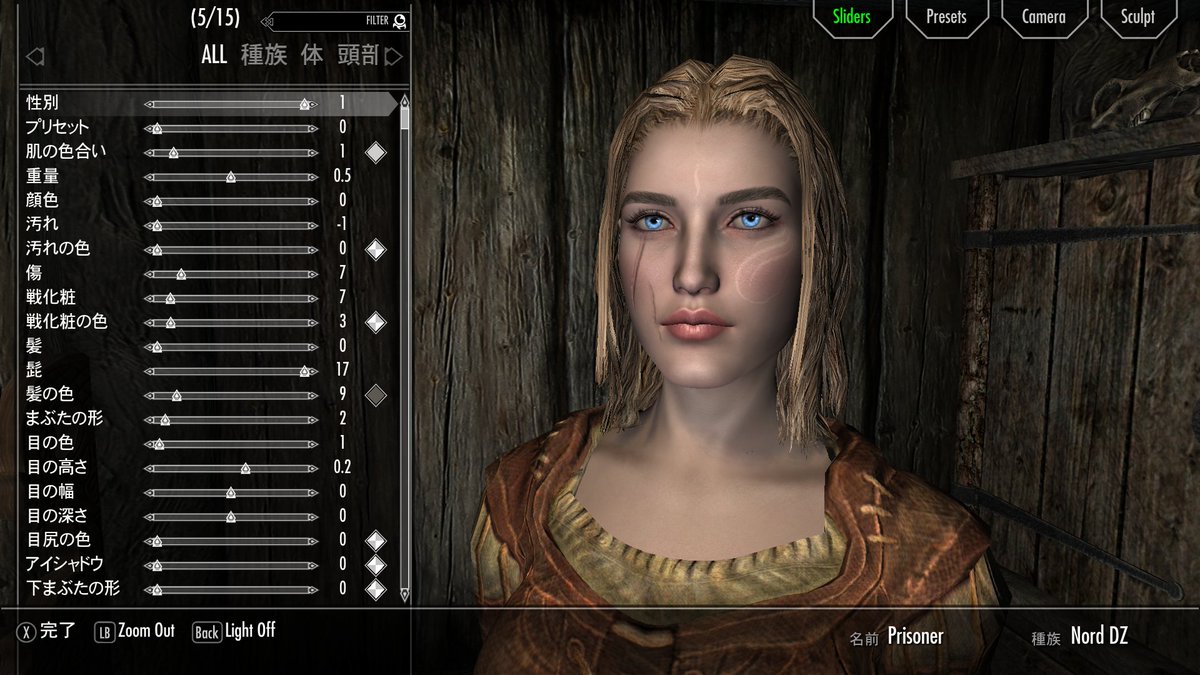Click the X 完了 finish button
Viewport: 1200px width, 675px height.
[47, 631]
